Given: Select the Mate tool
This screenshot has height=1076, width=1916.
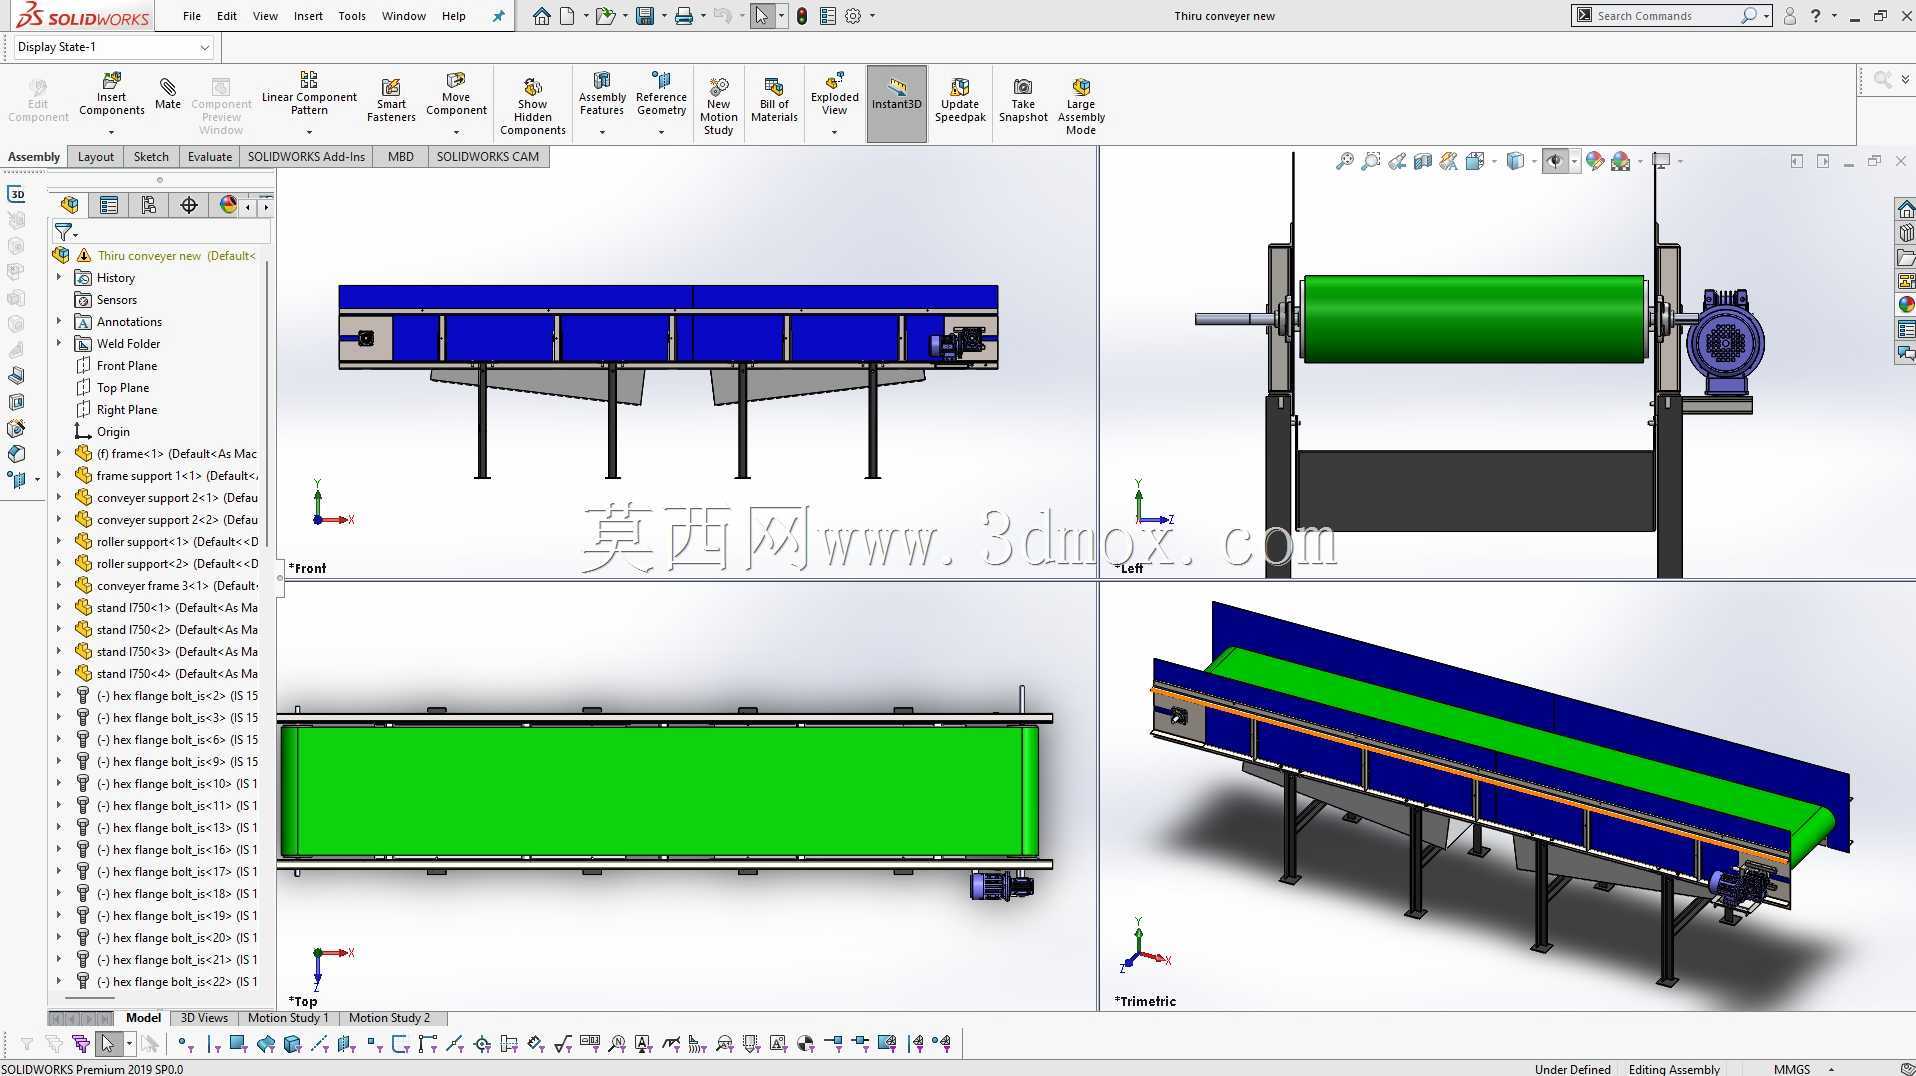Looking at the screenshot, I should [x=168, y=93].
